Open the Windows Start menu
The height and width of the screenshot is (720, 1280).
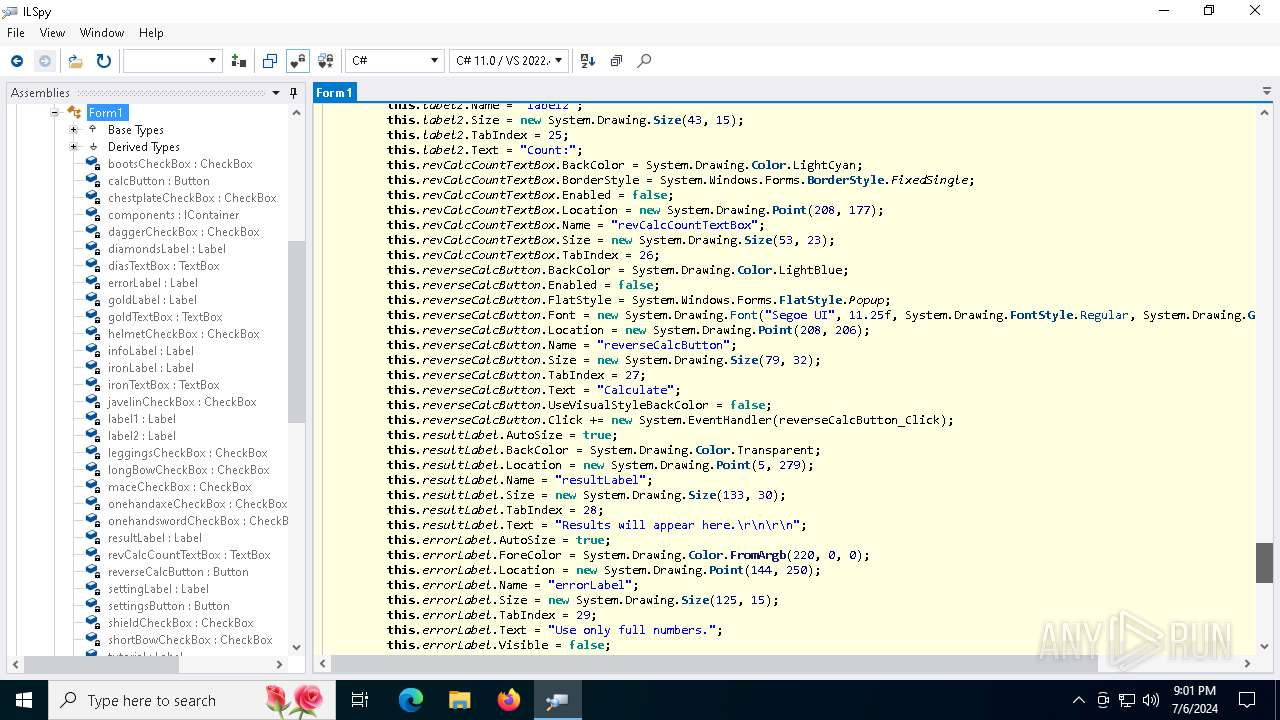(x=23, y=700)
